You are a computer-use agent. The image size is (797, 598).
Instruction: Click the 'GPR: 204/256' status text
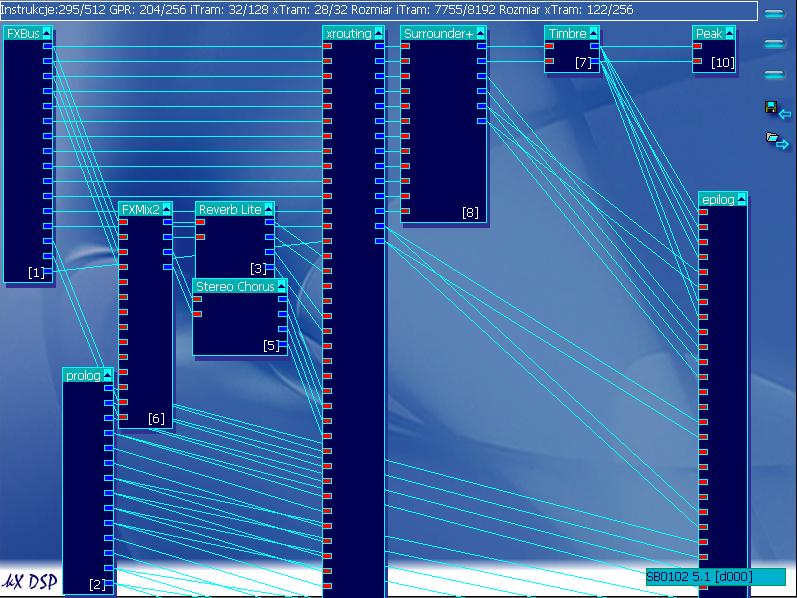(148, 10)
